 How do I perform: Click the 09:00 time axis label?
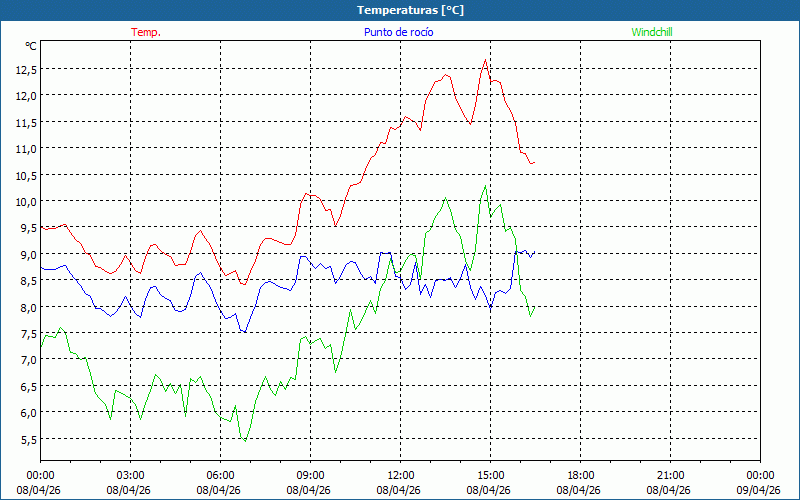click(310, 475)
